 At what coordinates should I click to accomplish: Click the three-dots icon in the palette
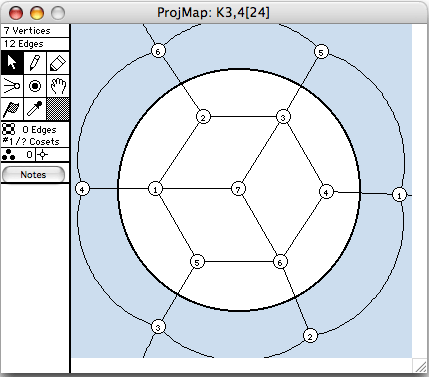click(x=8, y=155)
